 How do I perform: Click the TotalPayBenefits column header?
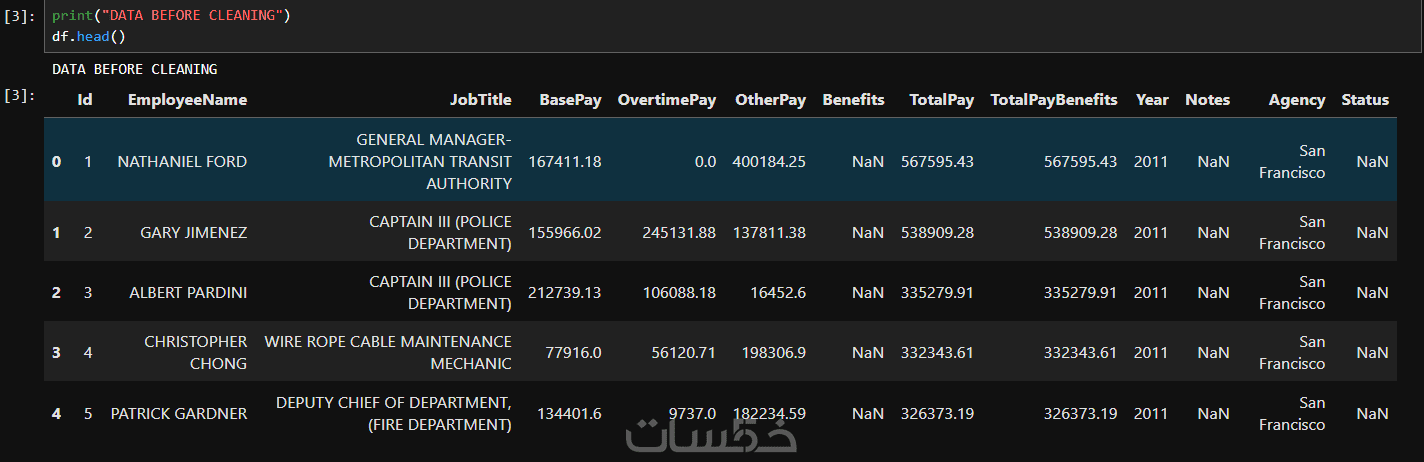pos(1054,100)
